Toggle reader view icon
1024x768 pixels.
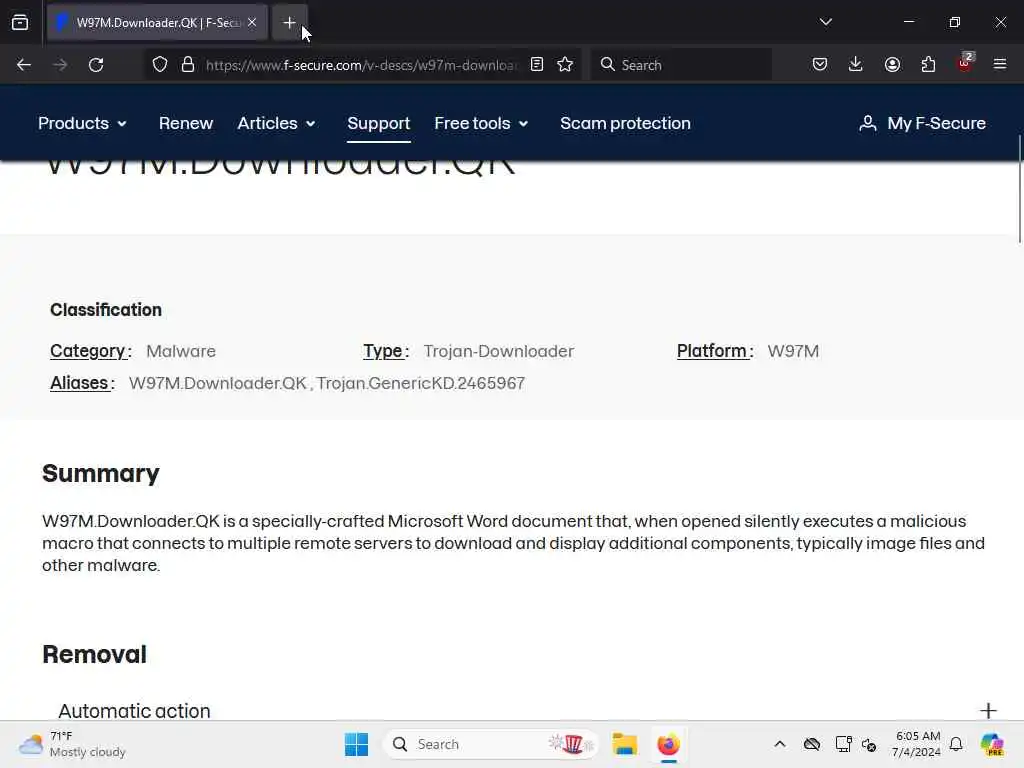537,65
